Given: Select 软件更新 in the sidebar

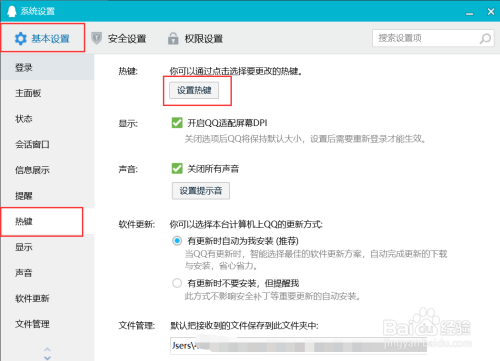Looking at the screenshot, I should click(x=47, y=298).
